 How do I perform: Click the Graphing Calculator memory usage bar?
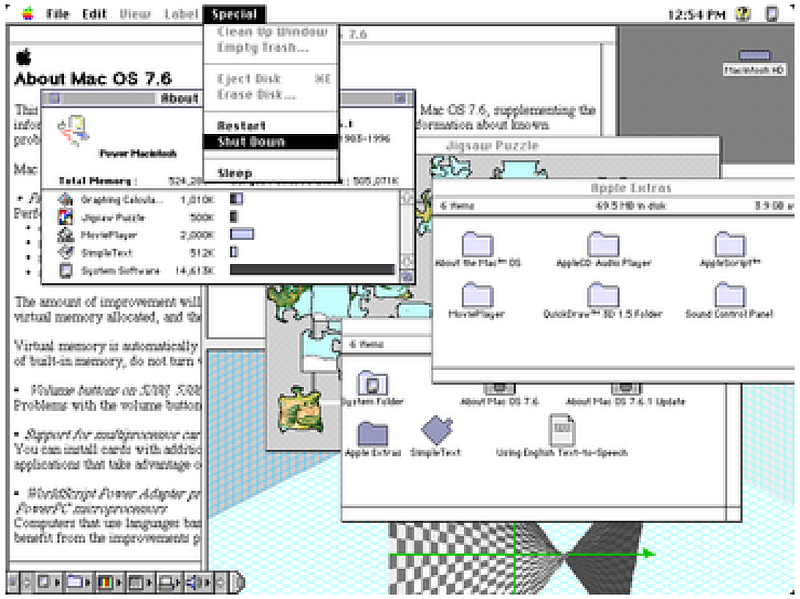click(236, 198)
